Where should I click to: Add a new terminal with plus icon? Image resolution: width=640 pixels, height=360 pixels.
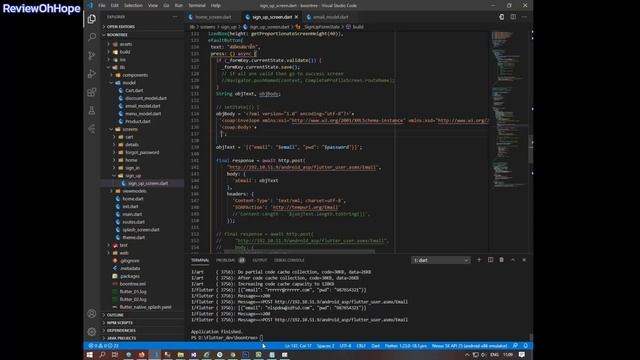pos(479,260)
